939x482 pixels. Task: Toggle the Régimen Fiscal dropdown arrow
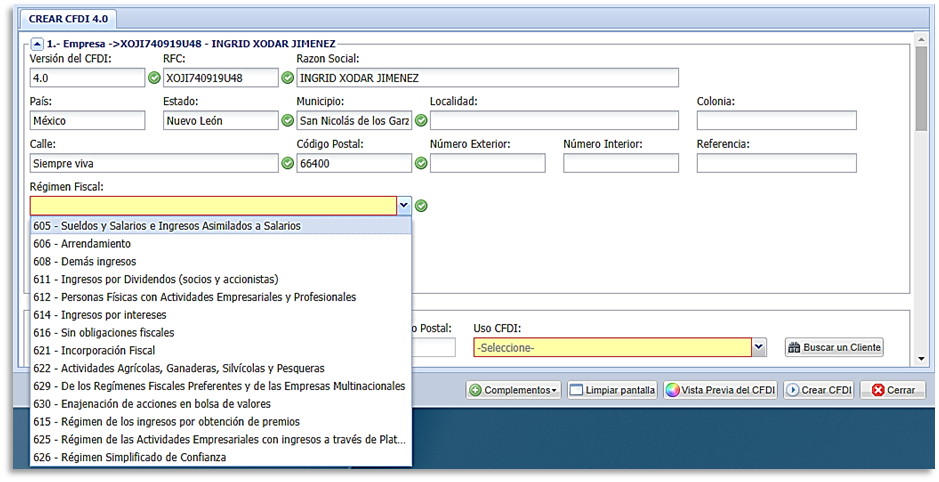[x=404, y=205]
